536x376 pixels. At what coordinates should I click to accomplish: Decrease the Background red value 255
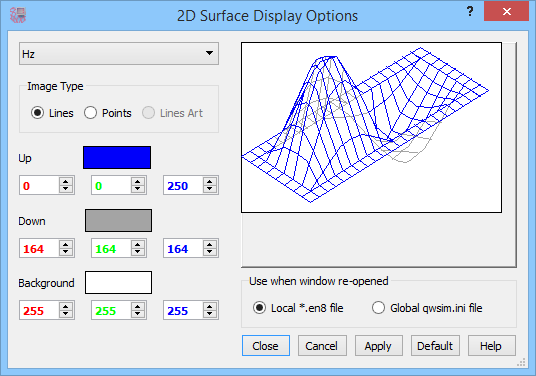[x=66, y=314]
